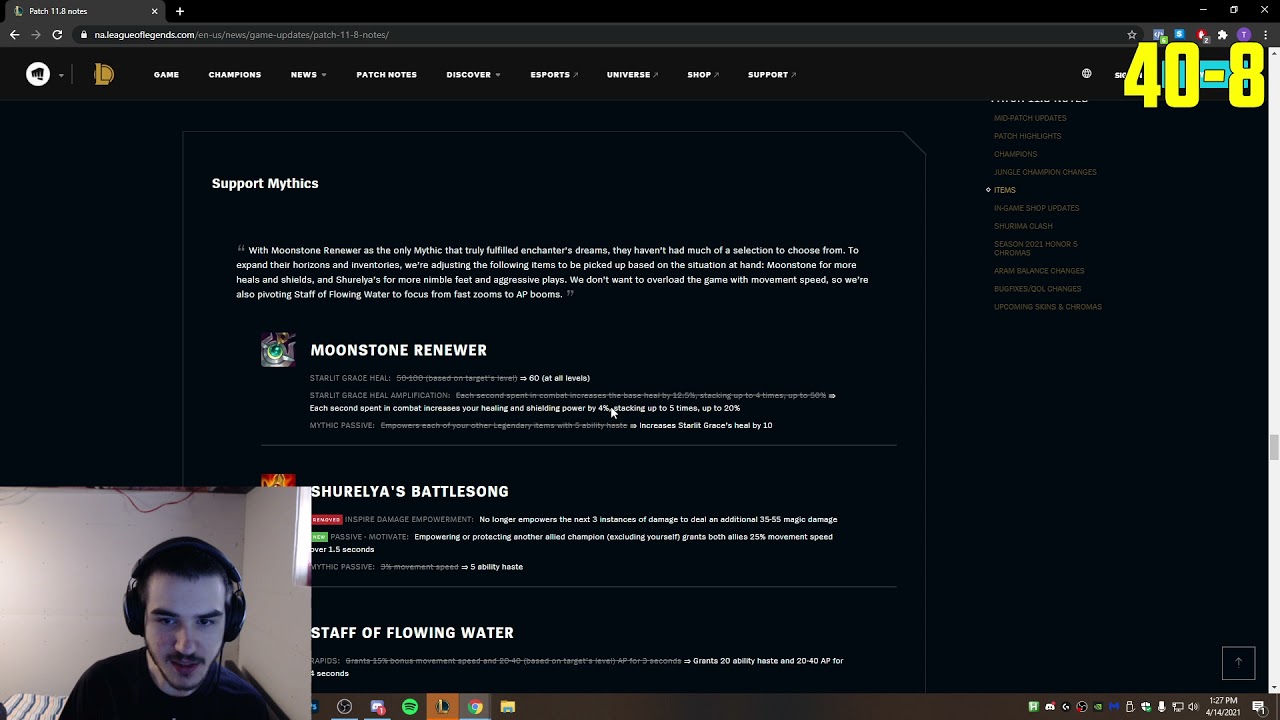
Task: Jump to UPCOMING SKINS & CHROMAS section
Action: point(1048,307)
